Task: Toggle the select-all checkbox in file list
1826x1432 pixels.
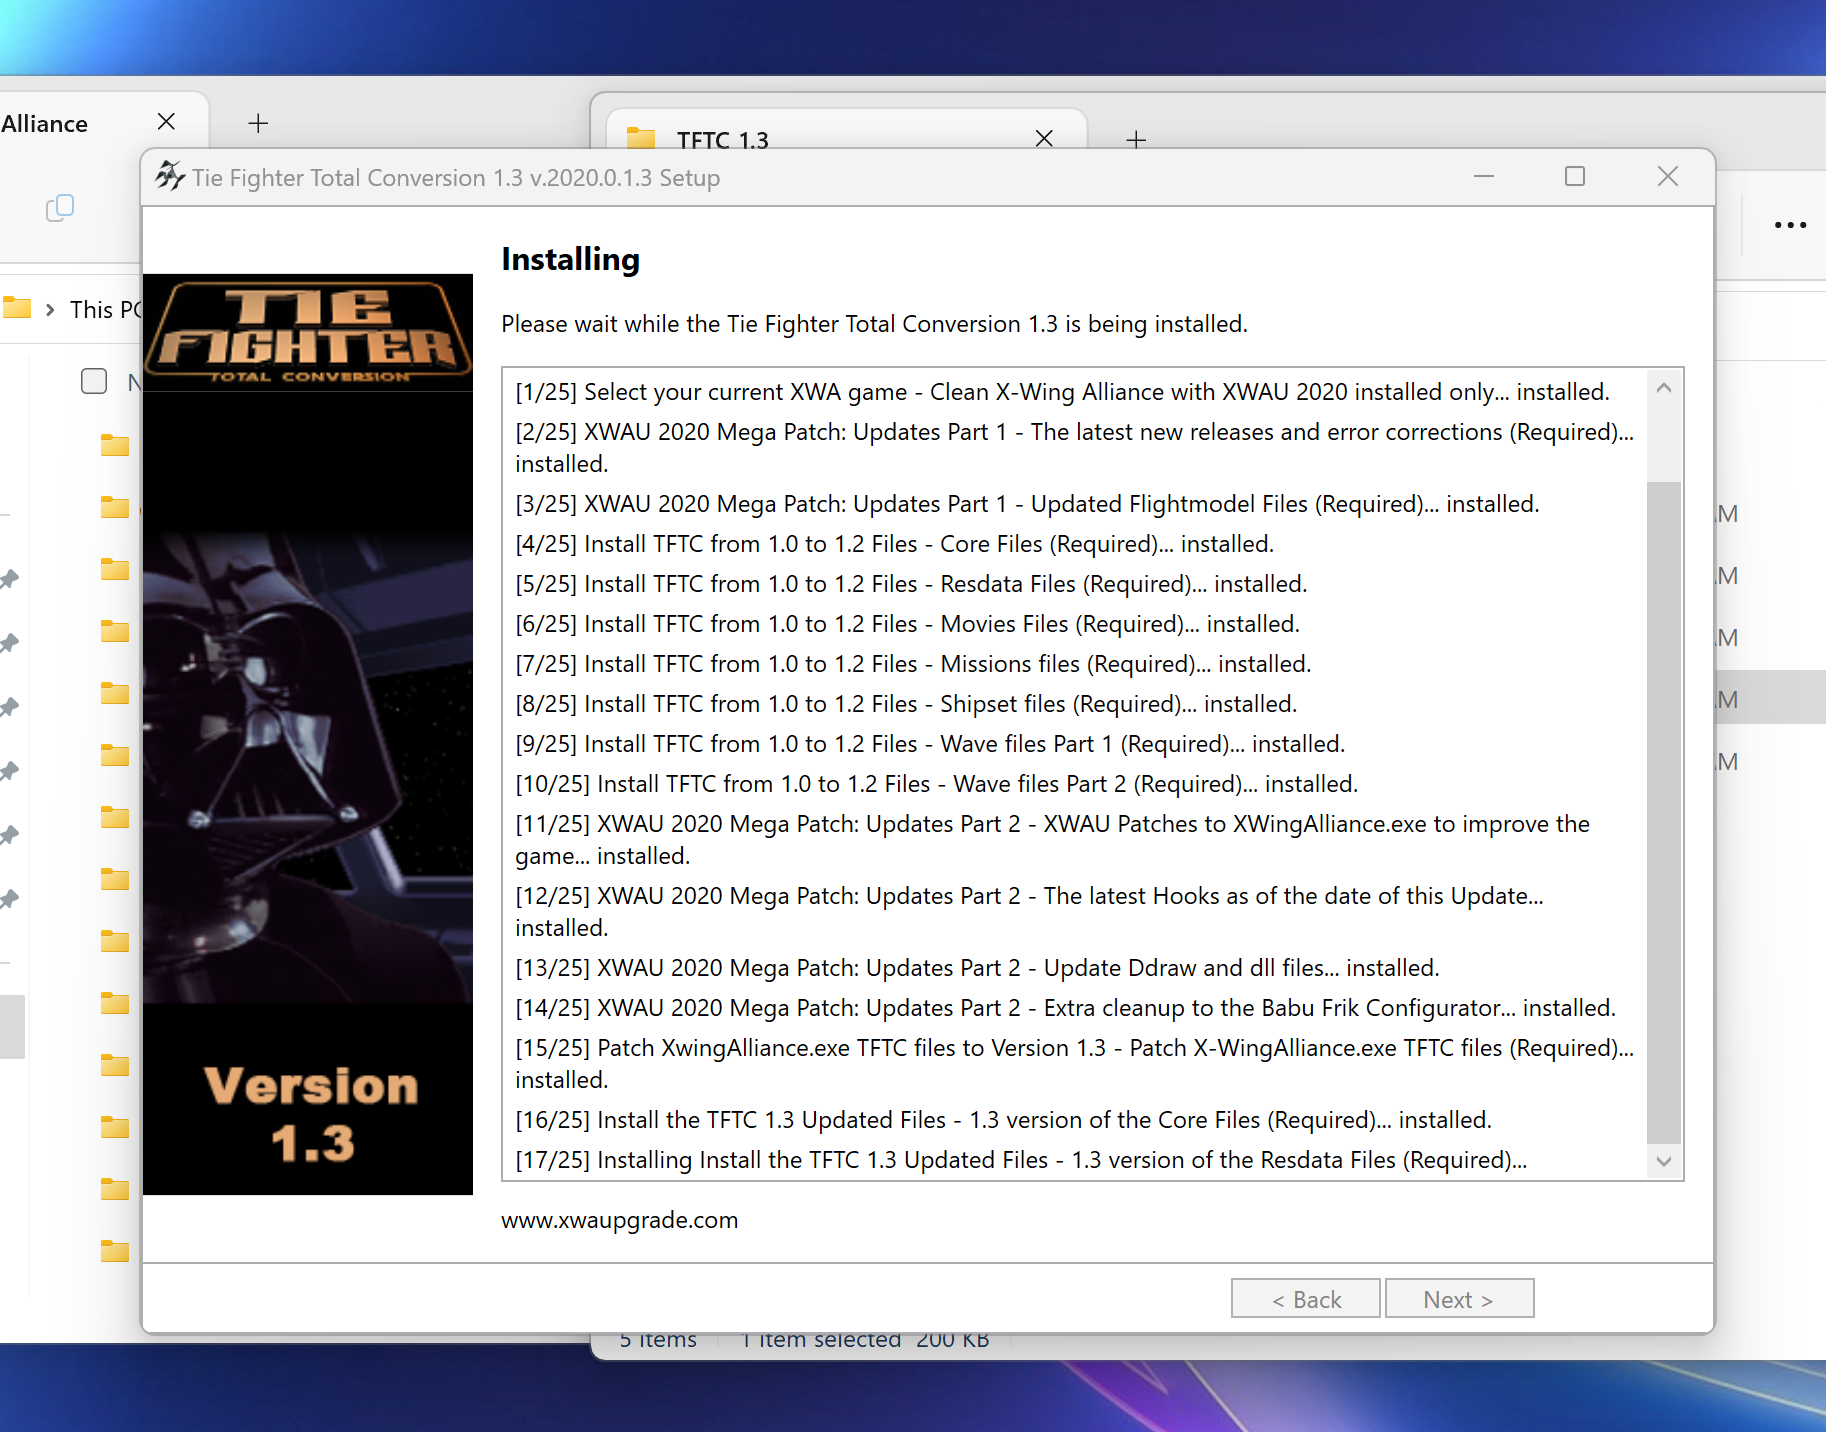Action: click(x=94, y=381)
